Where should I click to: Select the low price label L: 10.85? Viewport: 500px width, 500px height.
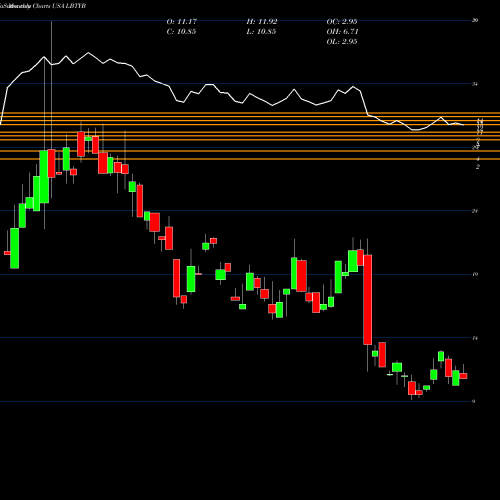pos(261,32)
